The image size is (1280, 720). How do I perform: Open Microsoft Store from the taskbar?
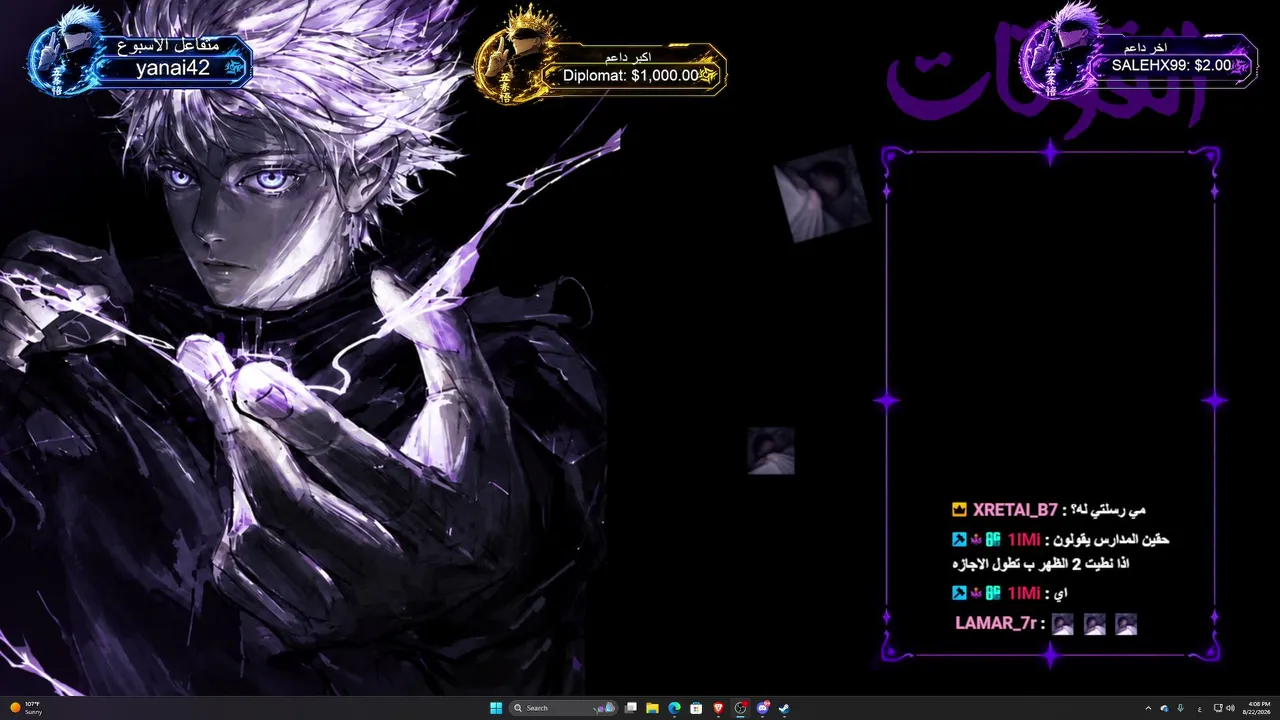[696, 708]
